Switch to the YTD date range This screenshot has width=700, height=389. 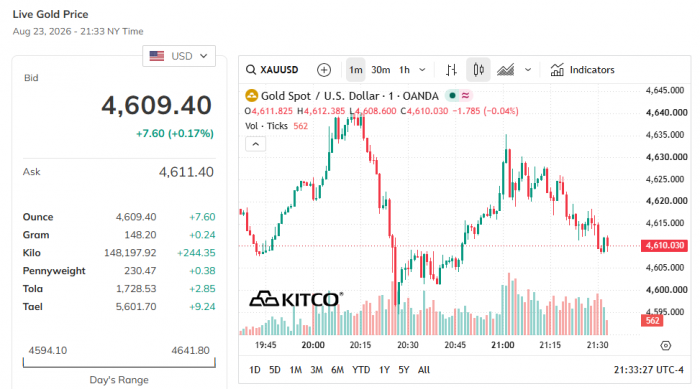click(x=361, y=370)
